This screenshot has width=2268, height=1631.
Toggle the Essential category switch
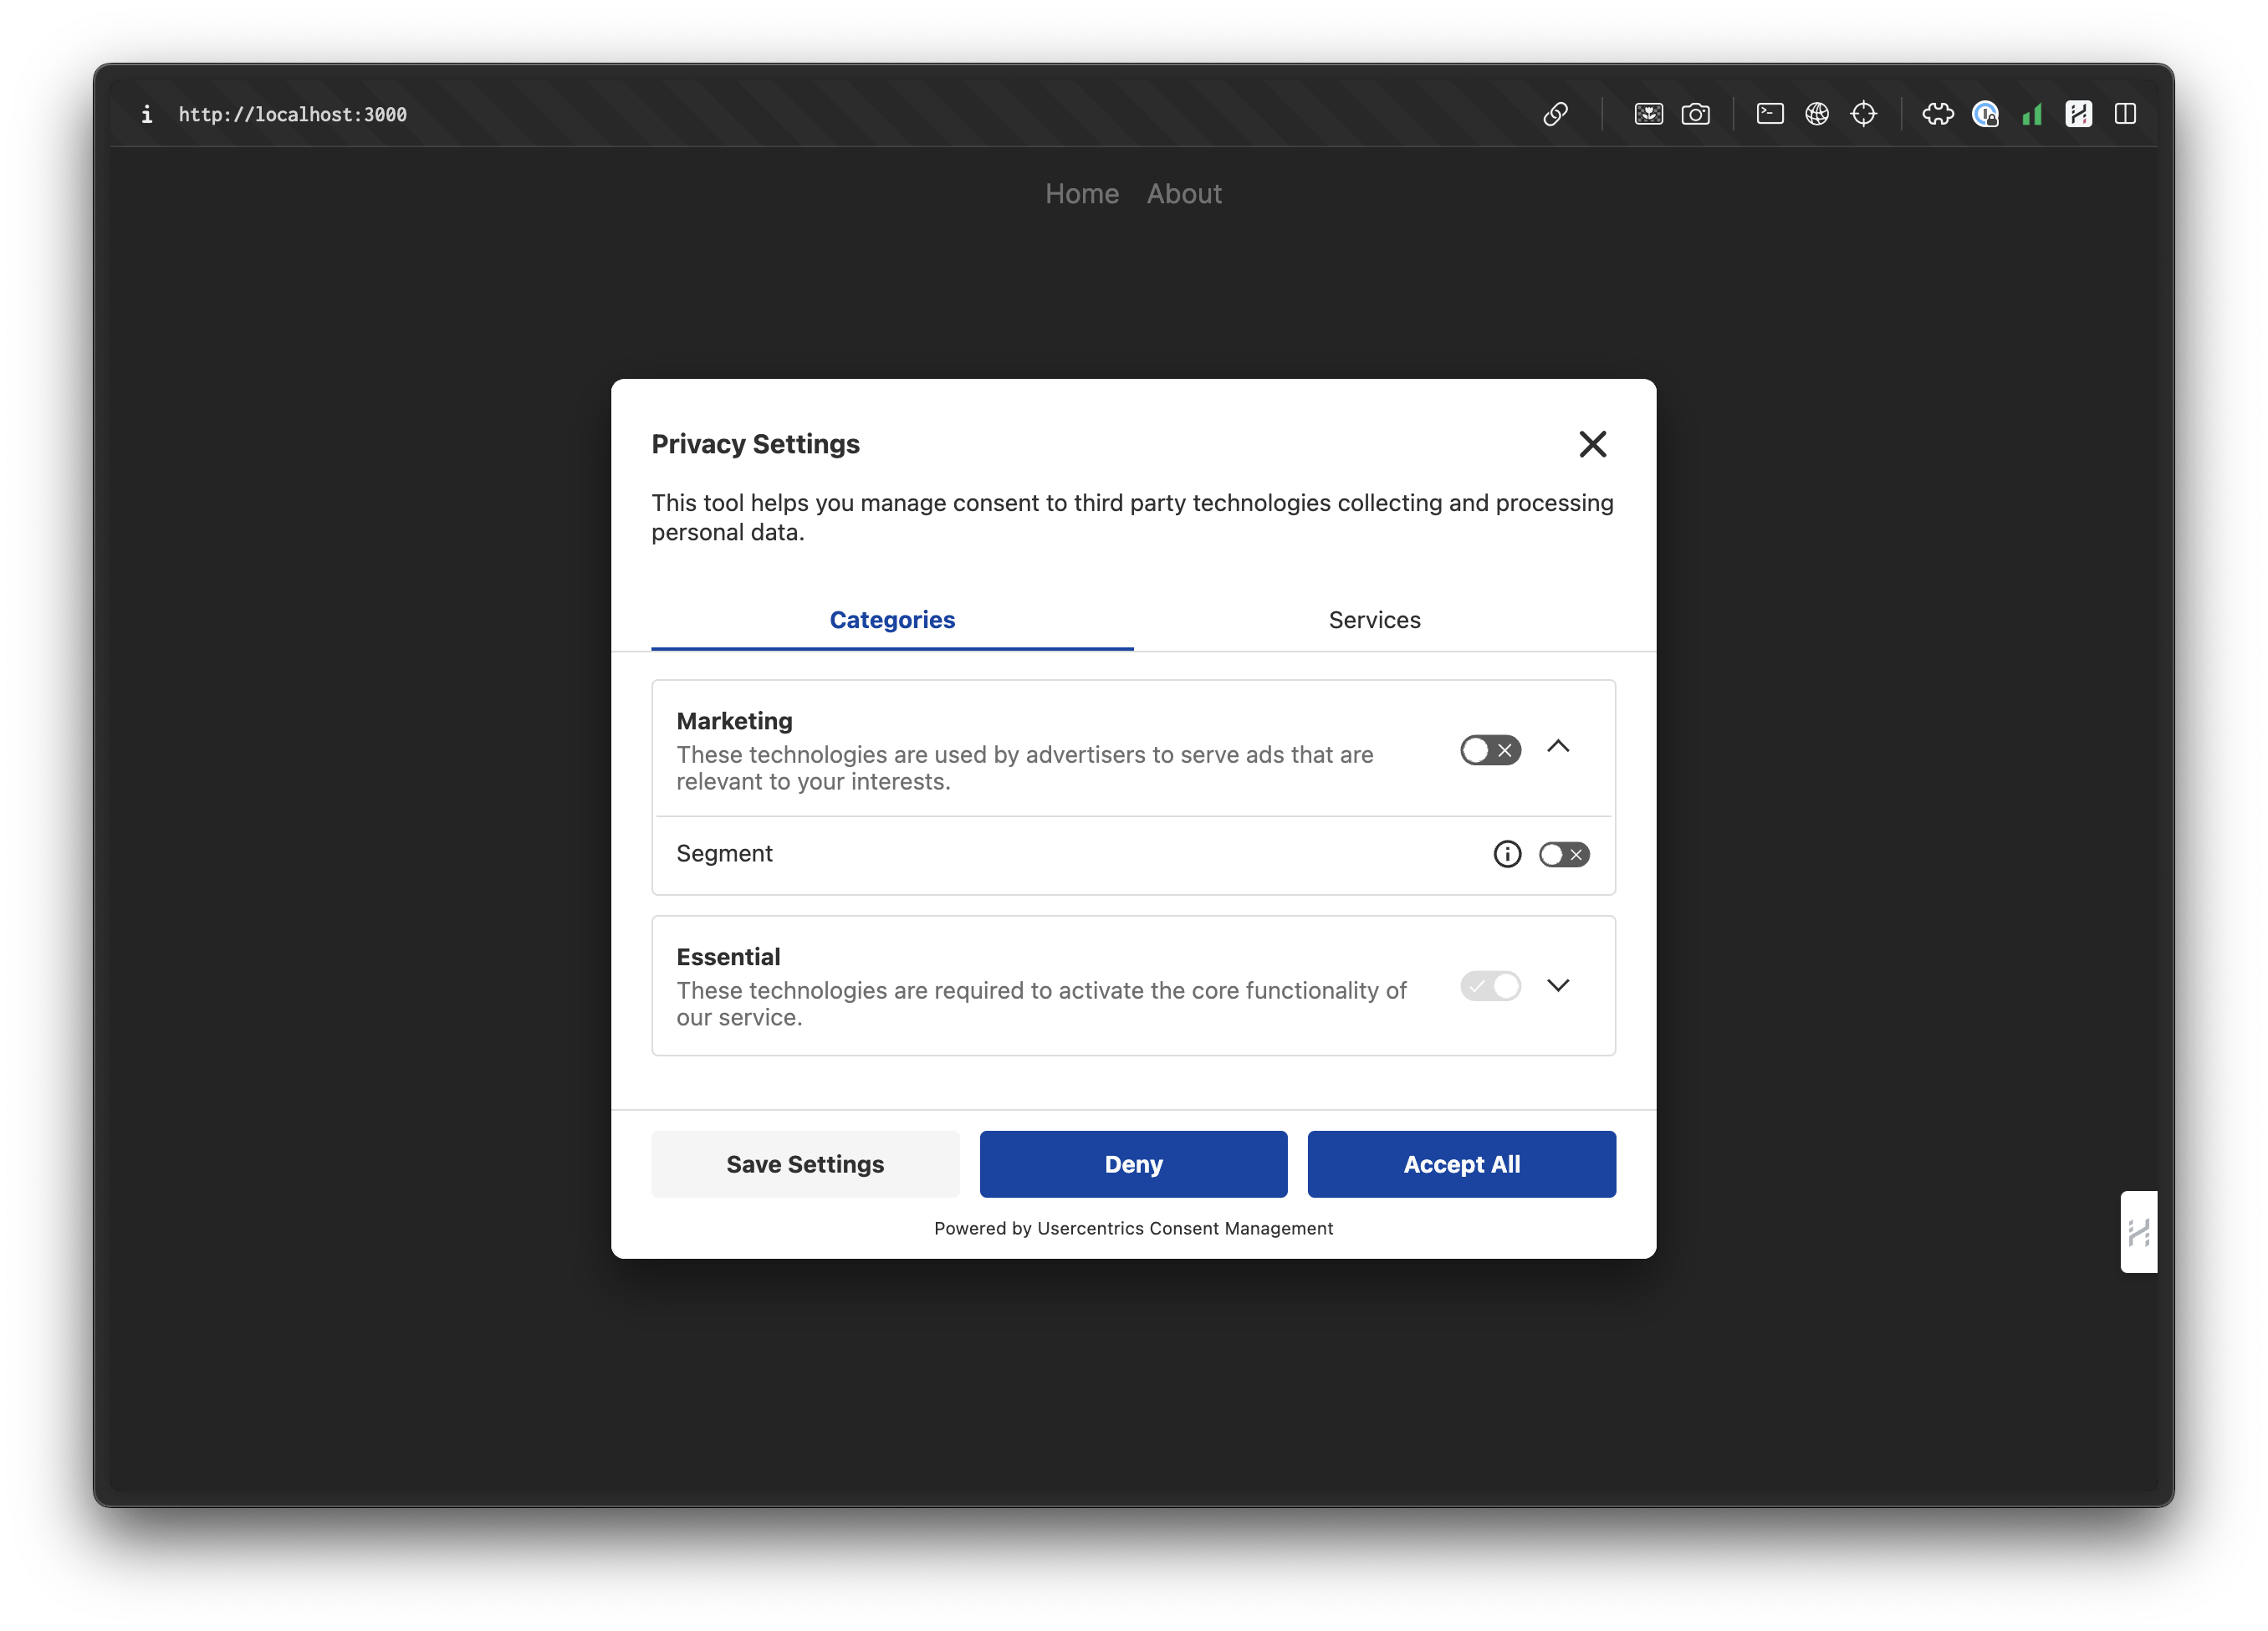pos(1489,984)
